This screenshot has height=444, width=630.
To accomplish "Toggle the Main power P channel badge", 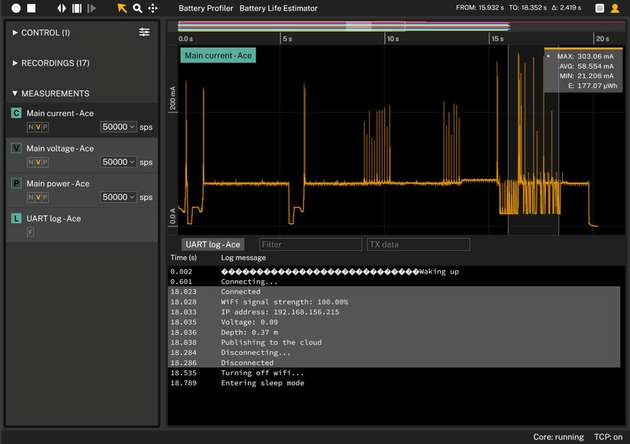I will (x=16, y=183).
